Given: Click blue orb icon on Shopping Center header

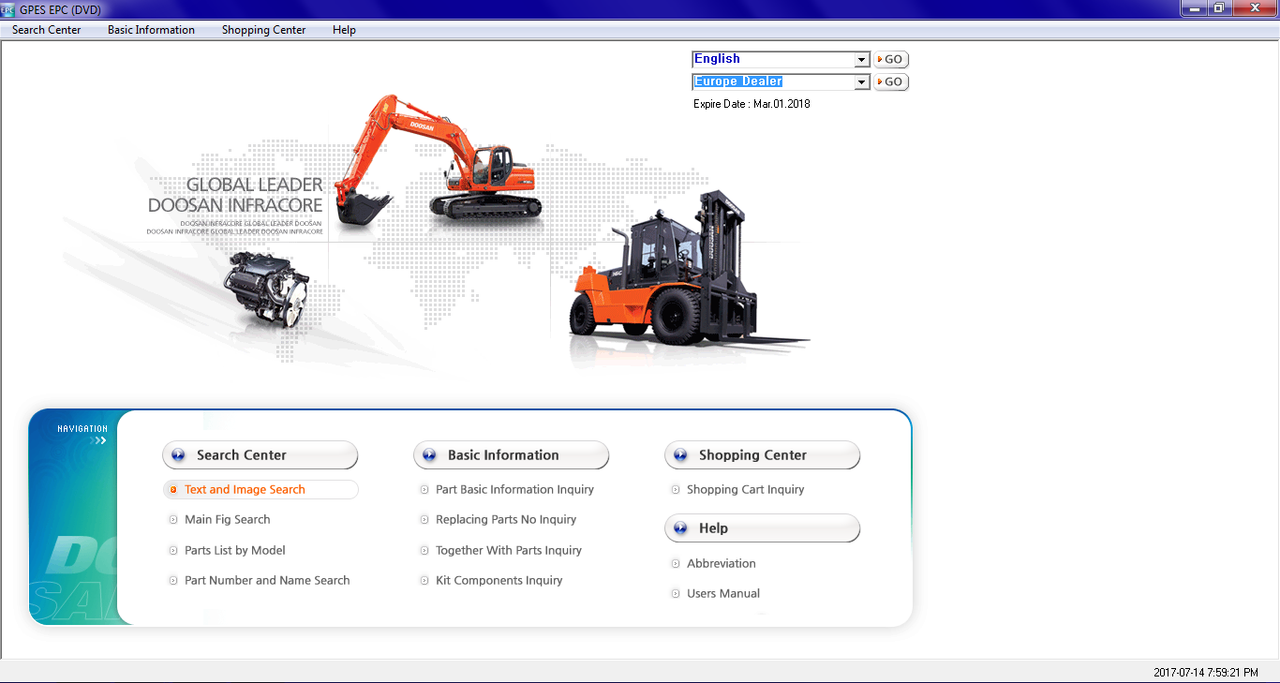Looking at the screenshot, I should pyautogui.click(x=681, y=455).
